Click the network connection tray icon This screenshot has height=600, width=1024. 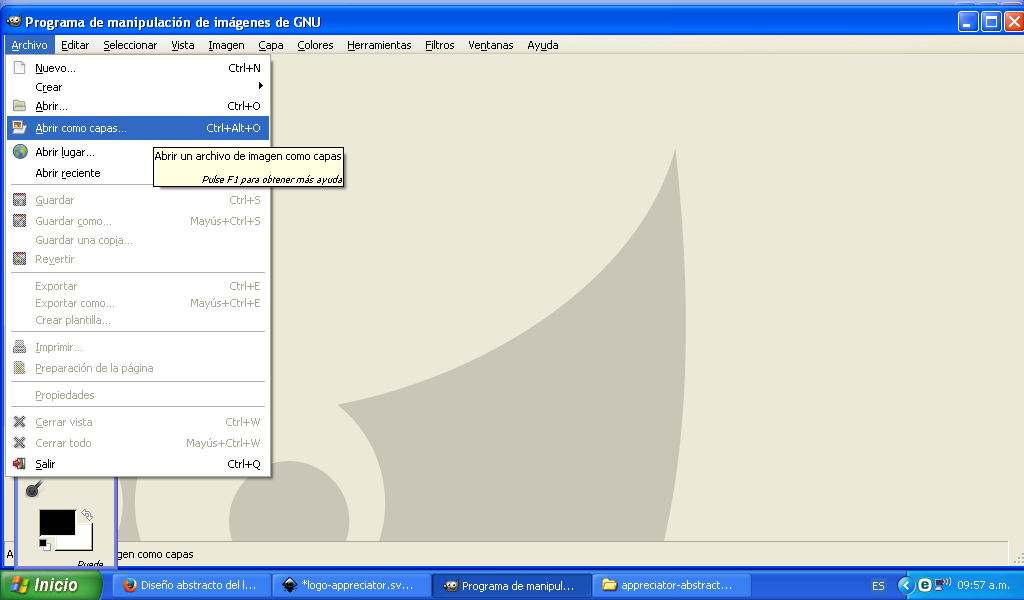[942, 584]
